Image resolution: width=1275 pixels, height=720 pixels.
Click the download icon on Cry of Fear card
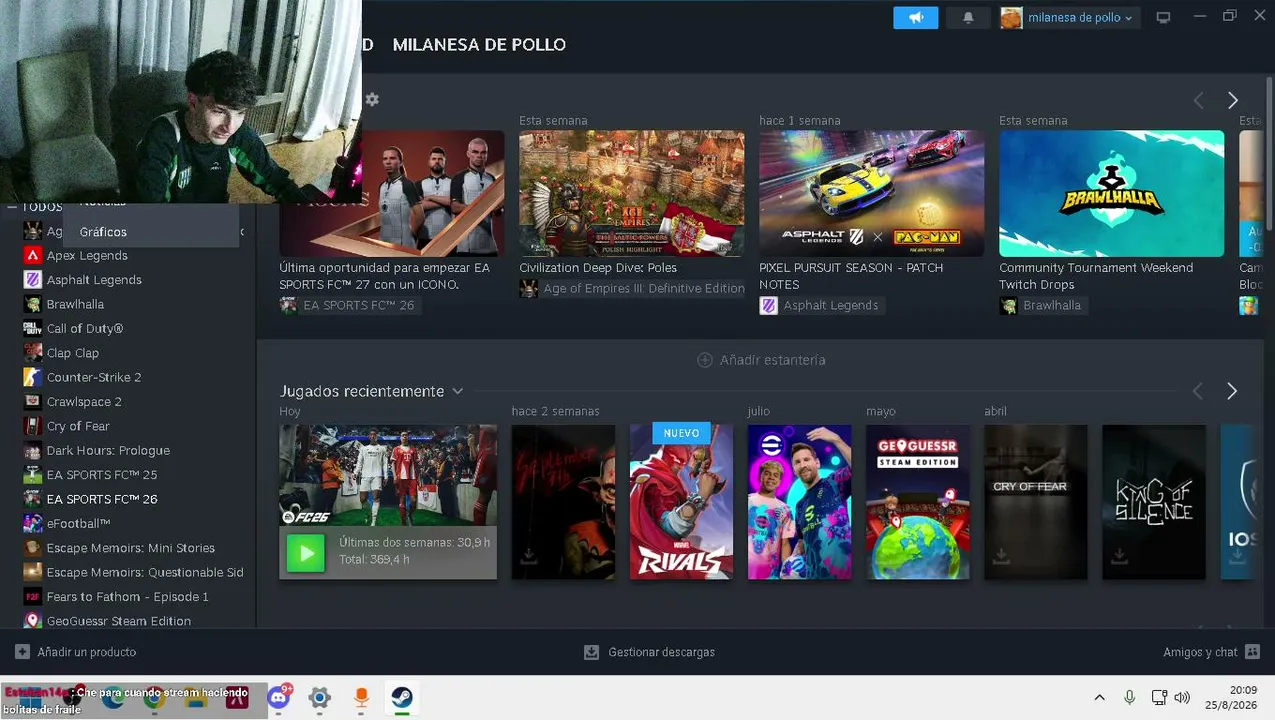[1000, 556]
